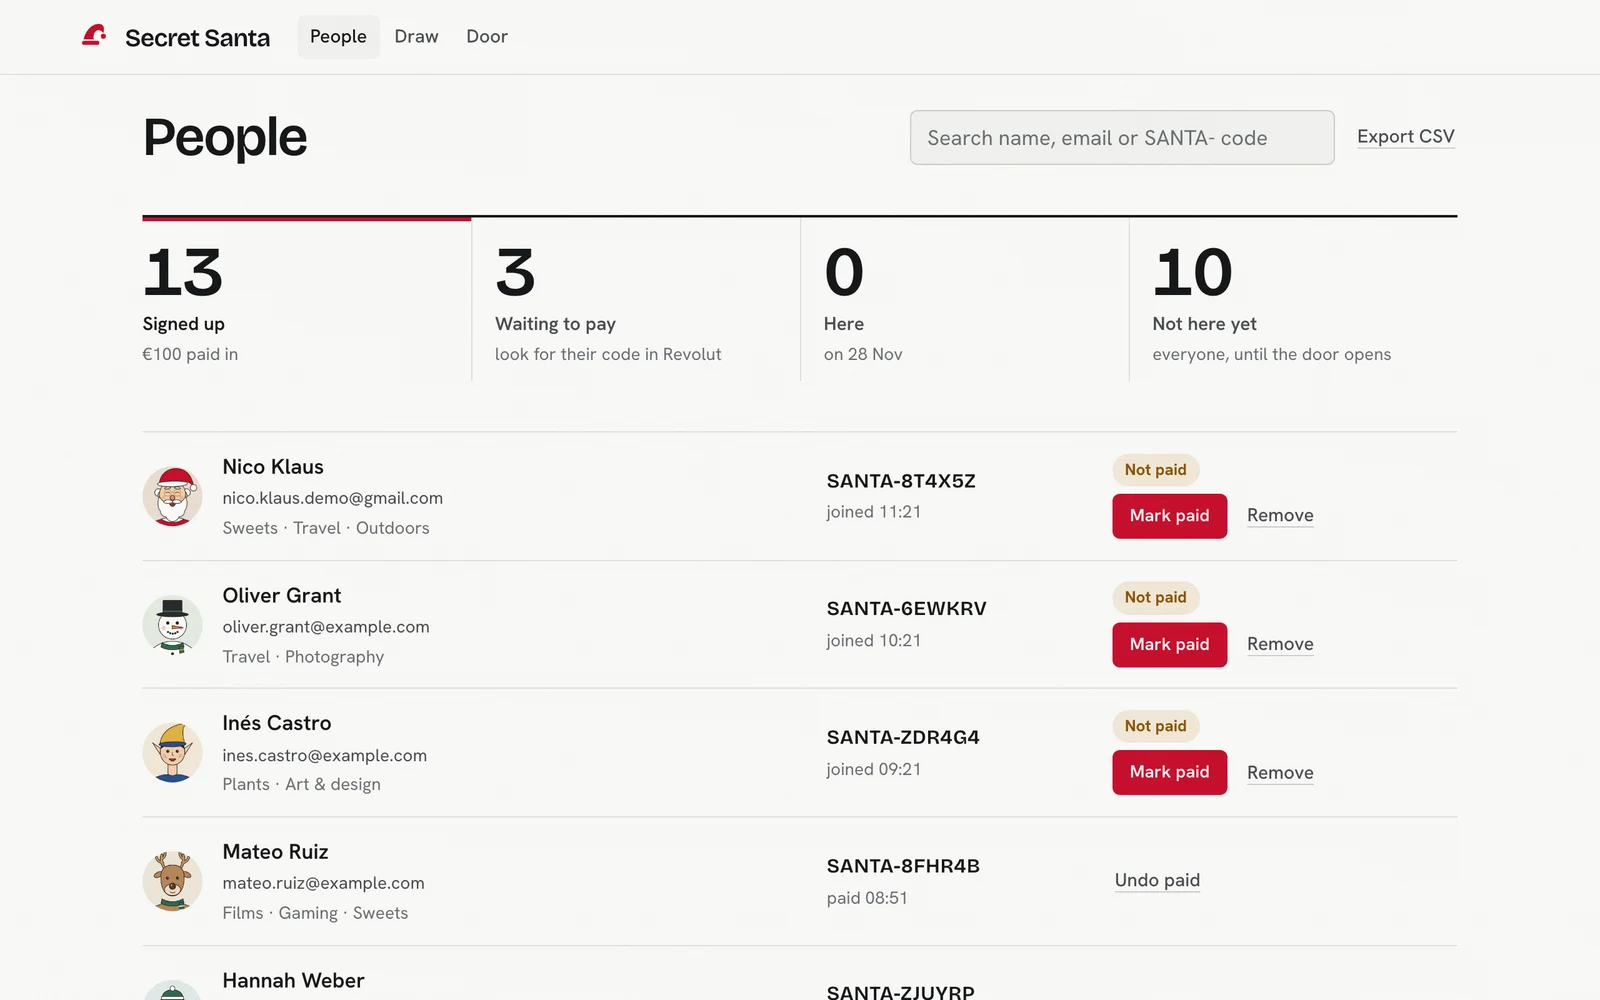Image resolution: width=1600 pixels, height=1000 pixels.
Task: Click code SANTA-8T4X5Z
Action: pyautogui.click(x=901, y=481)
